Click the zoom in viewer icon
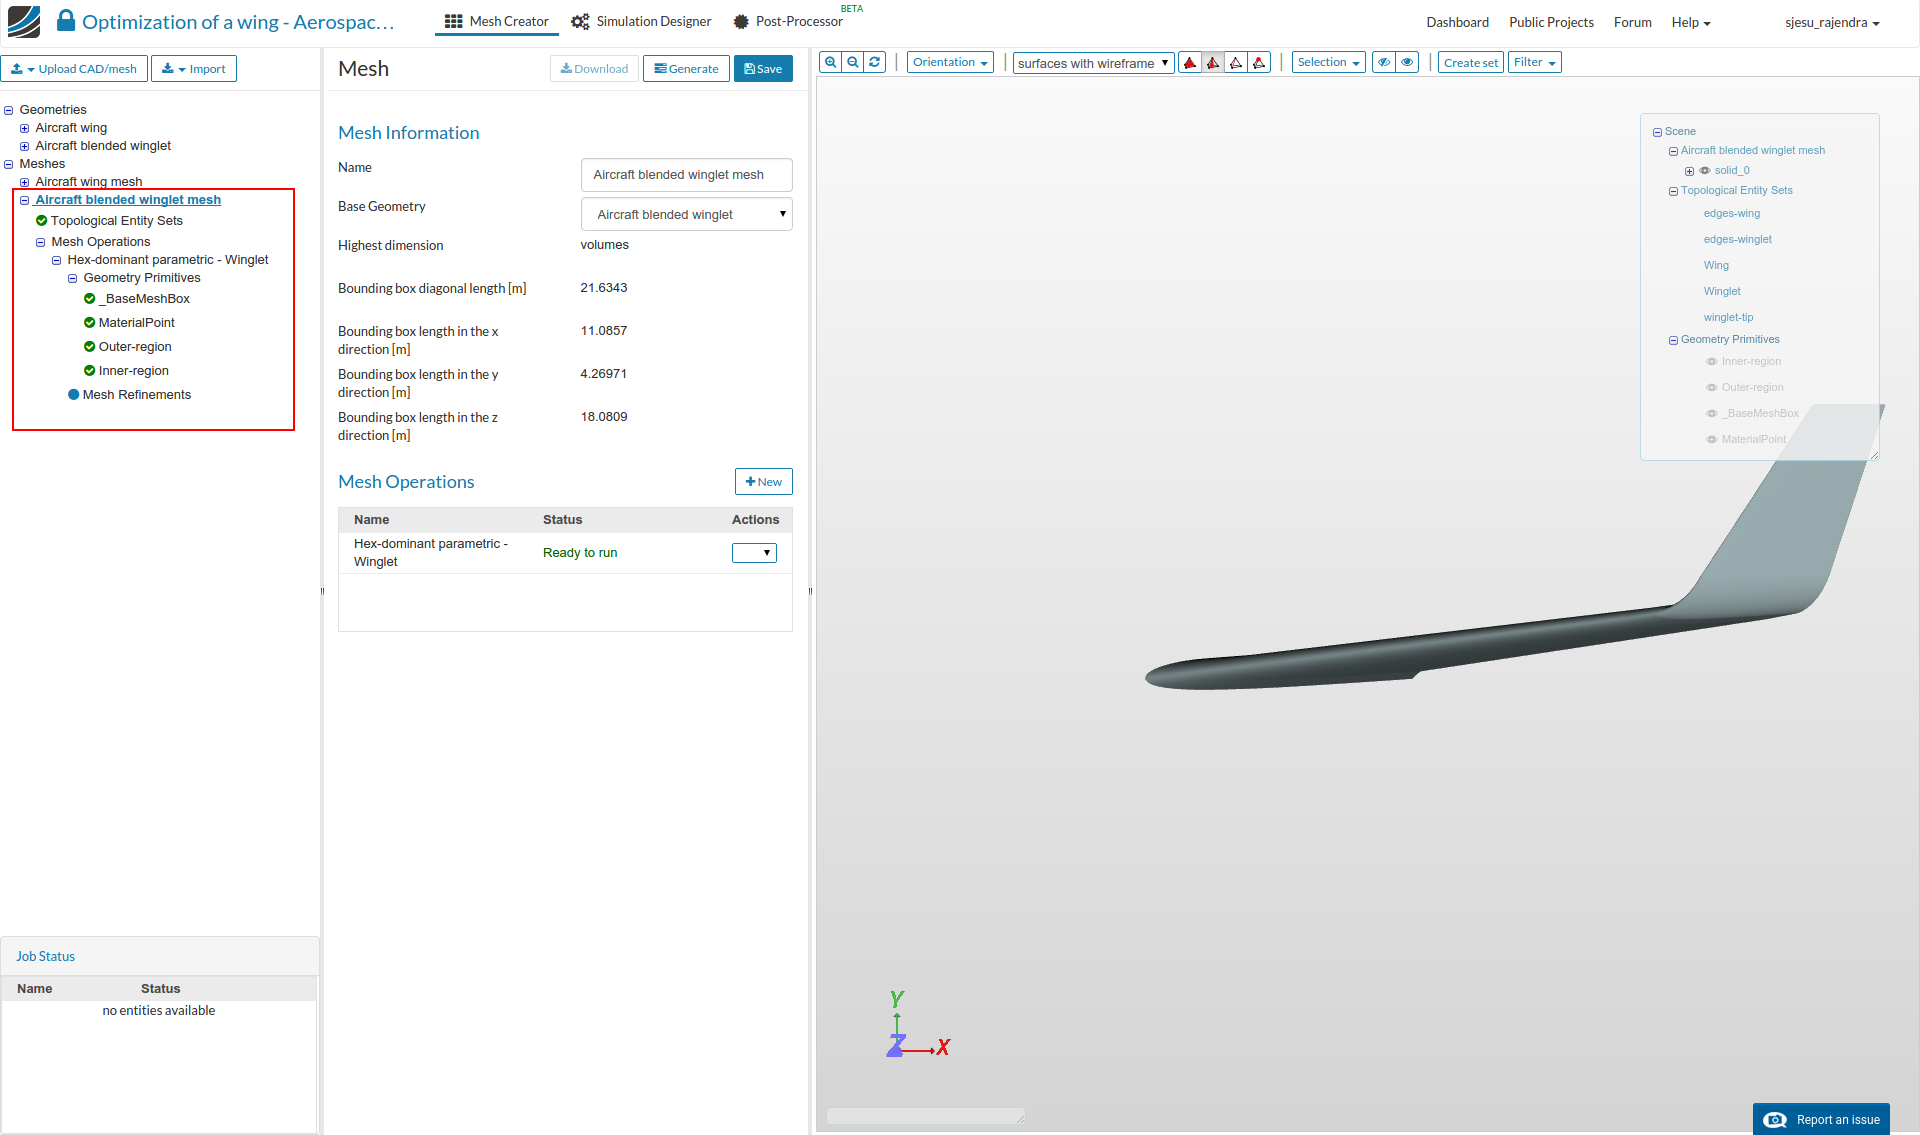 pos(831,62)
